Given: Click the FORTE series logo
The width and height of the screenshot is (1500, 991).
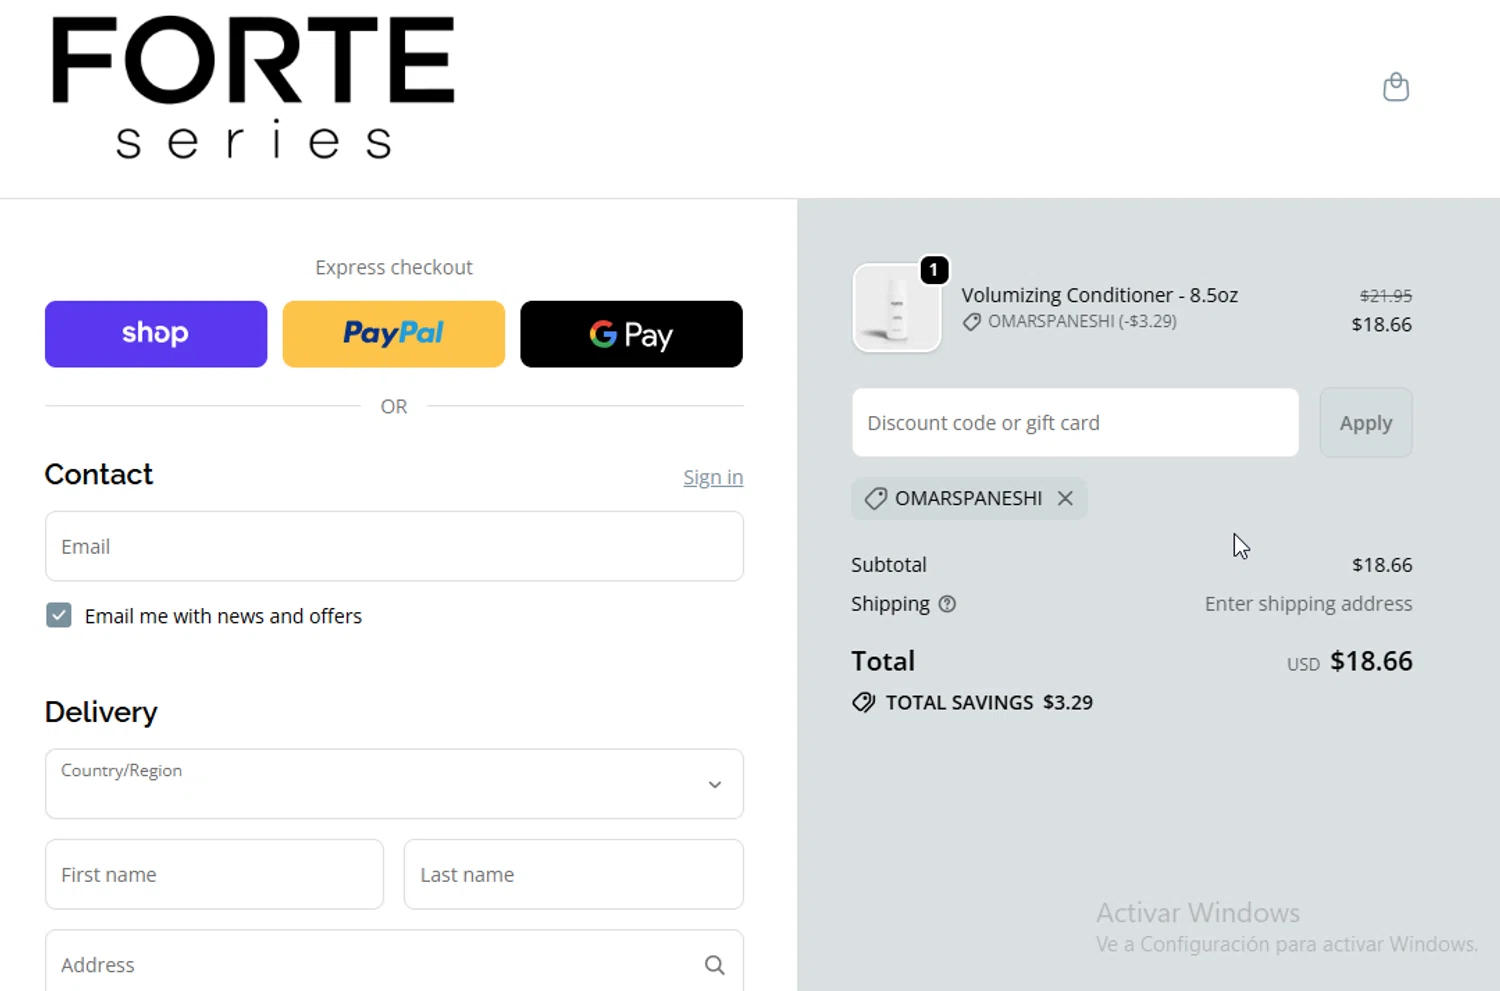Looking at the screenshot, I should pyautogui.click(x=253, y=88).
